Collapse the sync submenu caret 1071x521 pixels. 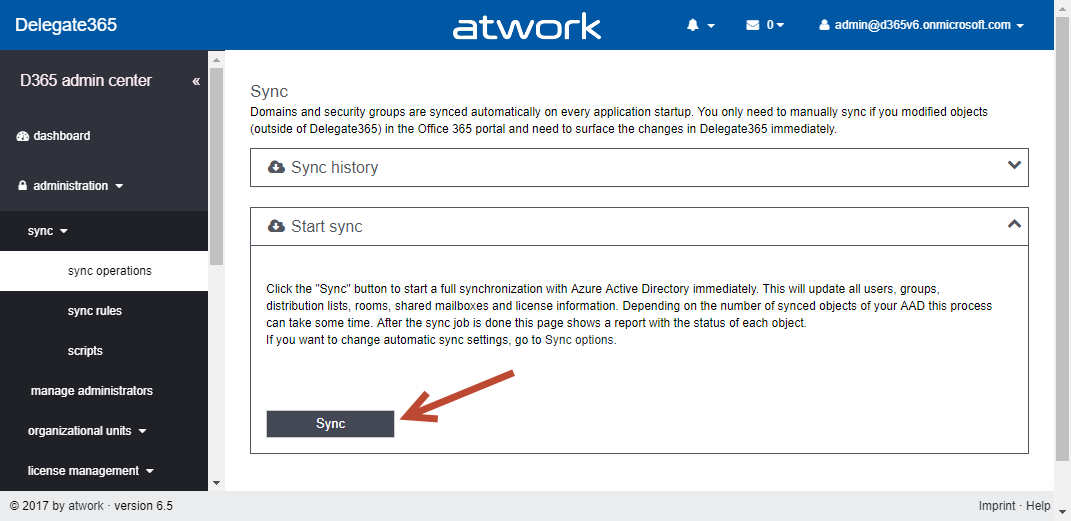64,231
